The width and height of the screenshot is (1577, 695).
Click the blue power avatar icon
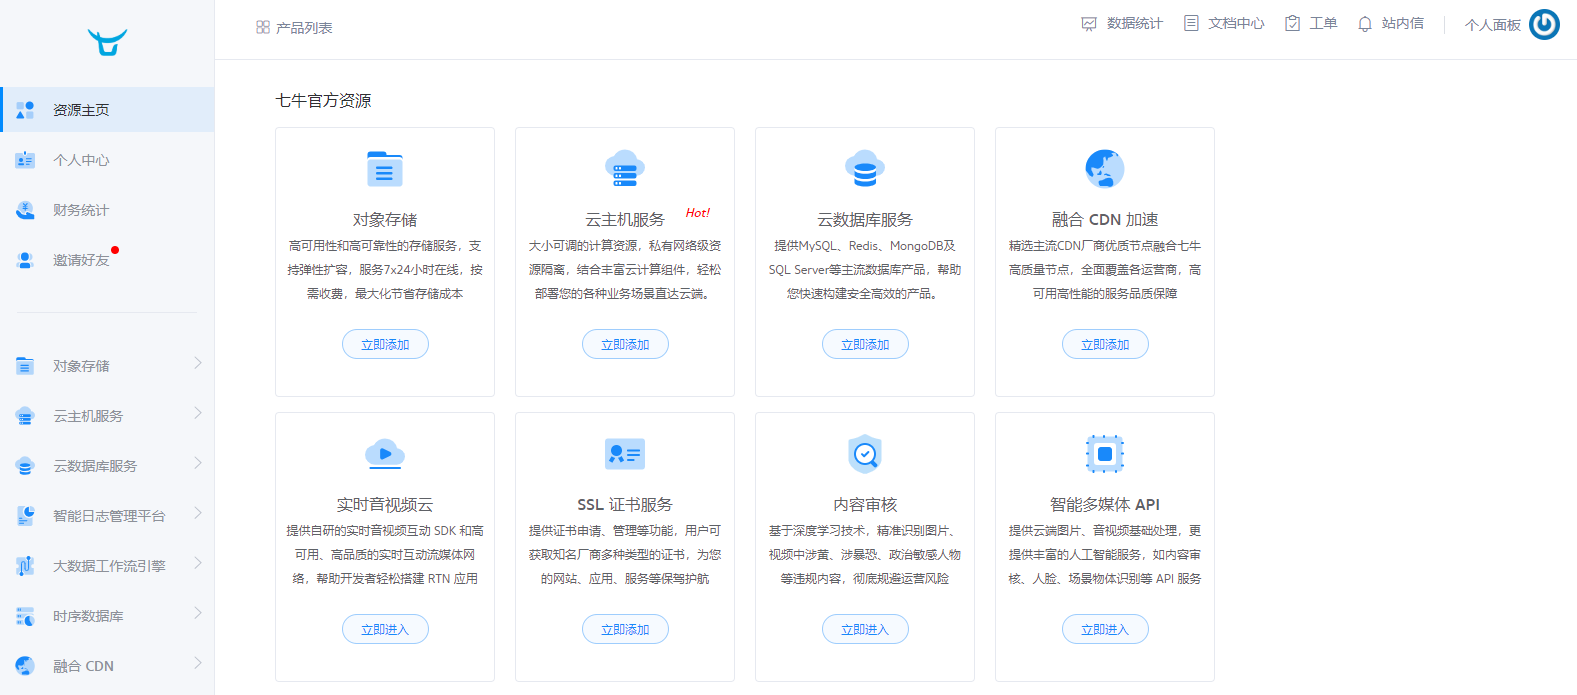coord(1544,24)
